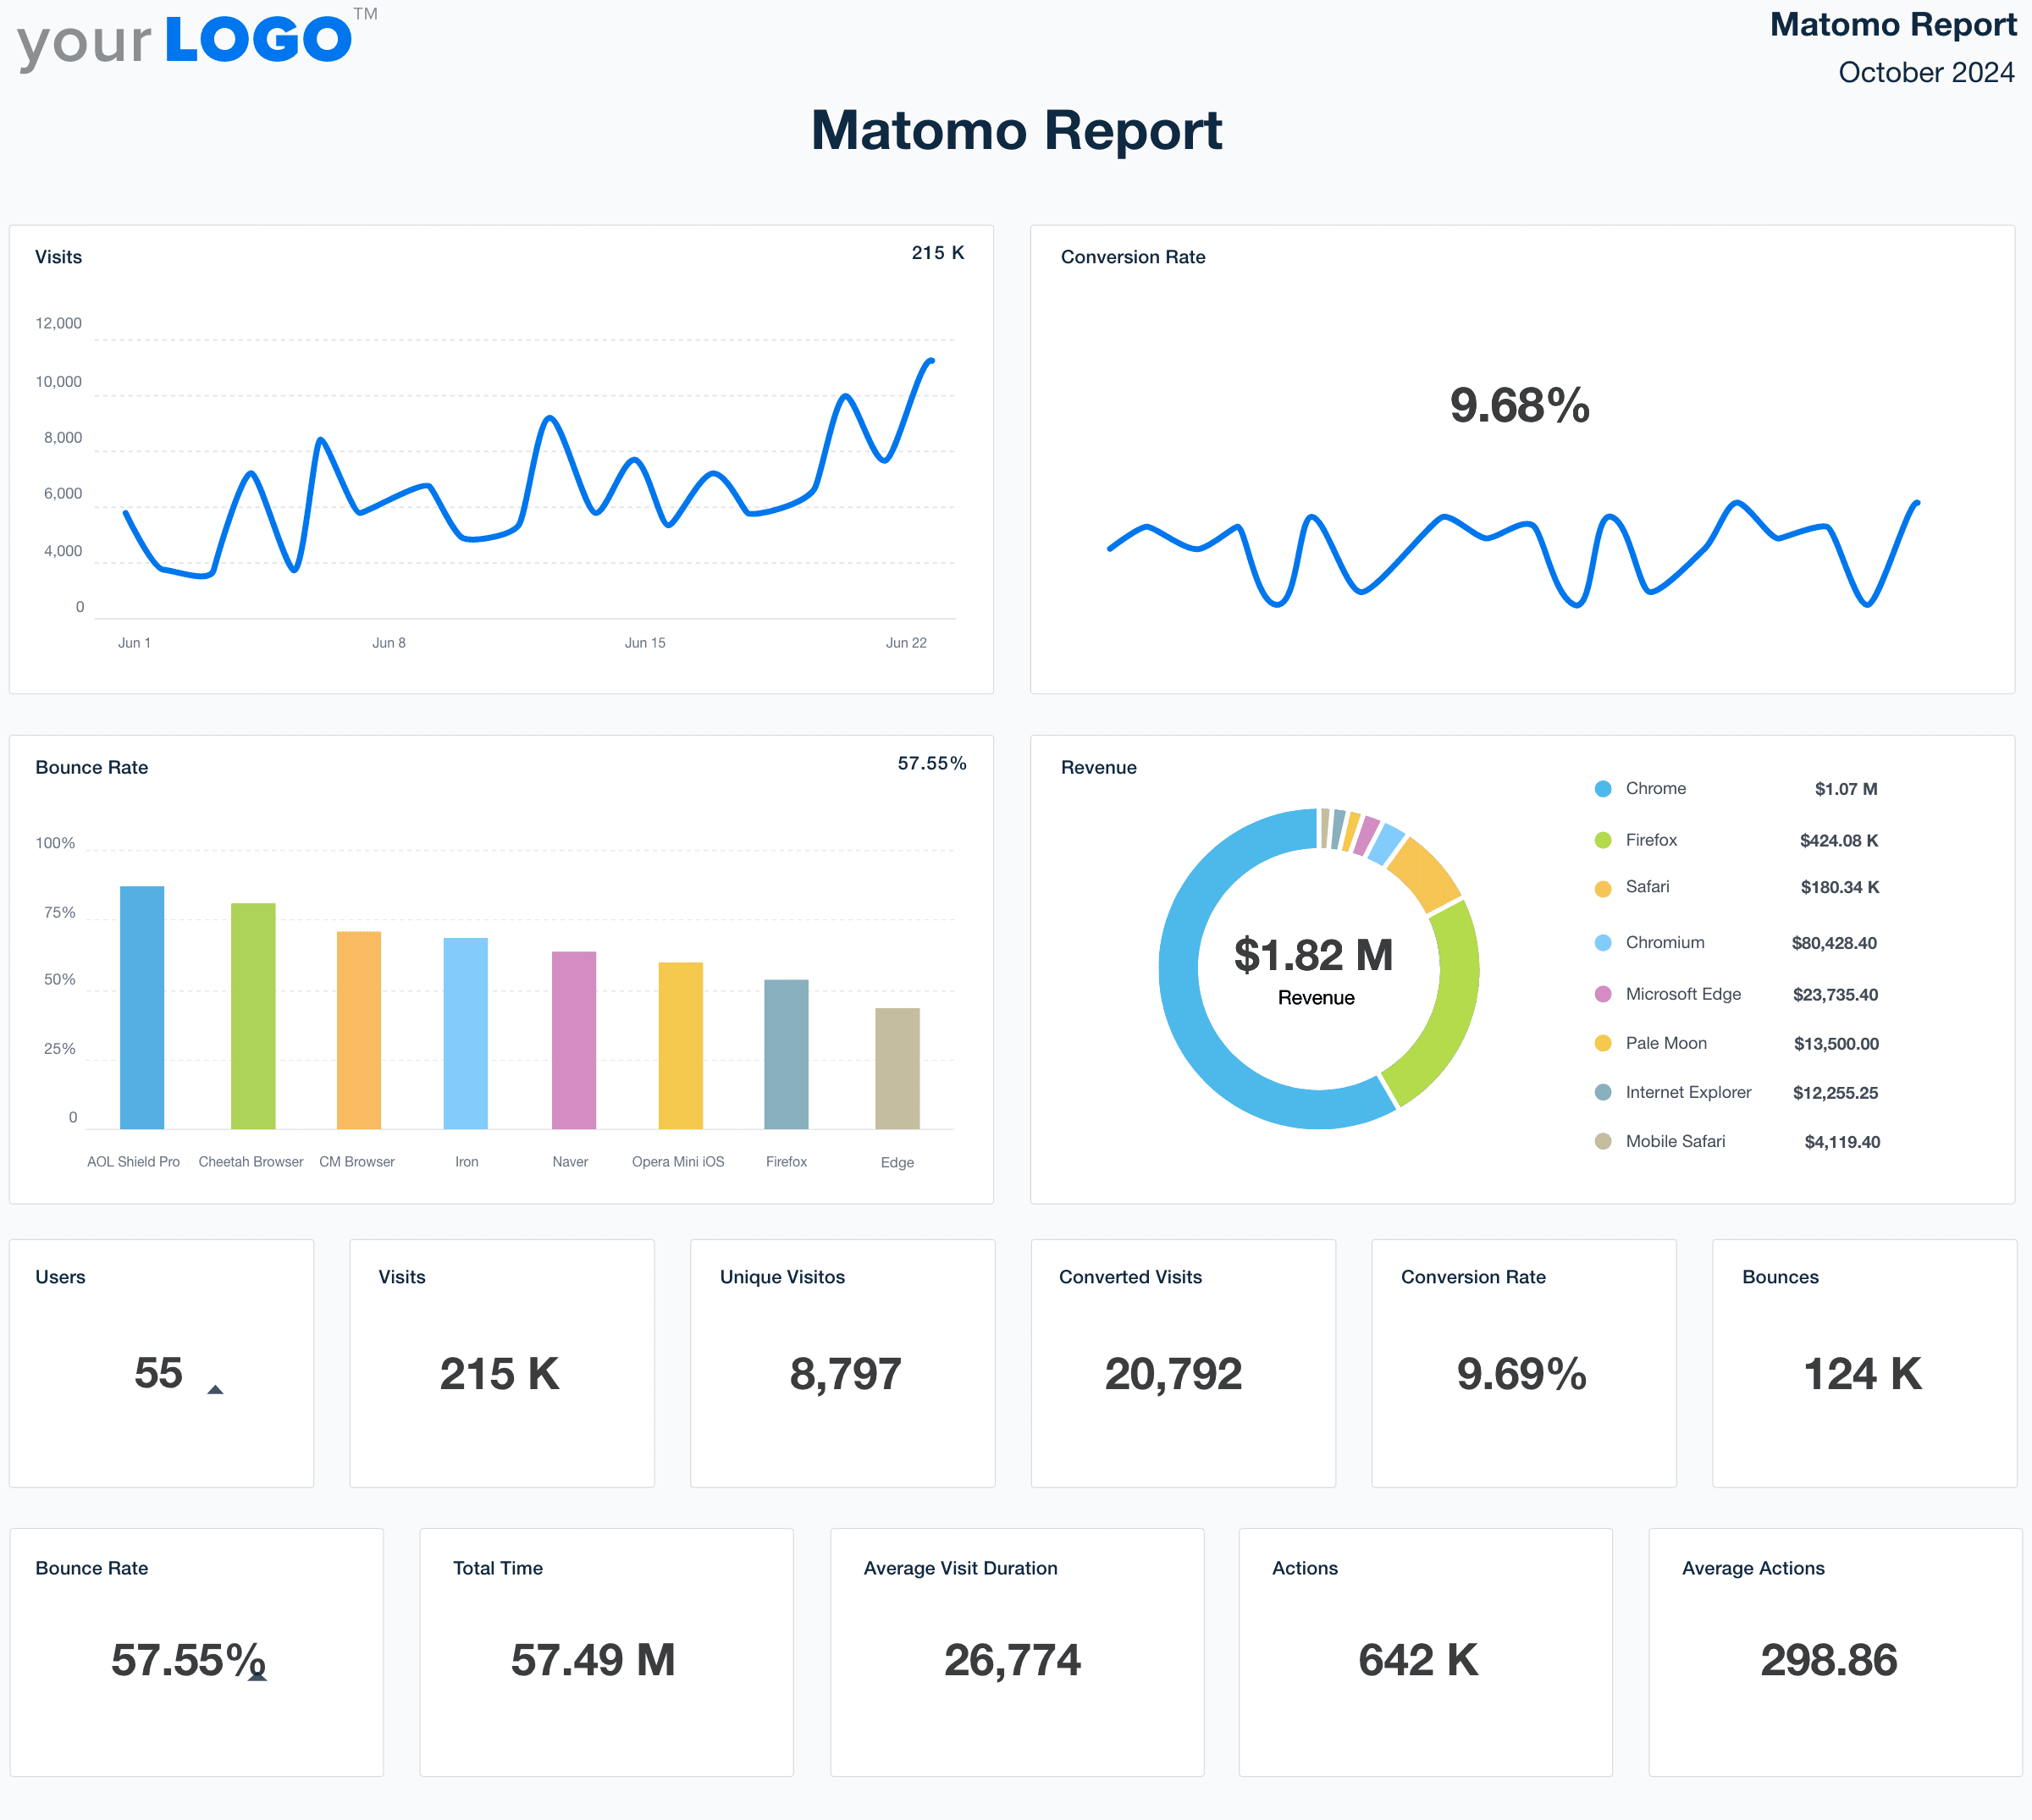Image resolution: width=2032 pixels, height=1820 pixels.
Task: Click the up arrow beside Users 55
Action: [215, 1390]
